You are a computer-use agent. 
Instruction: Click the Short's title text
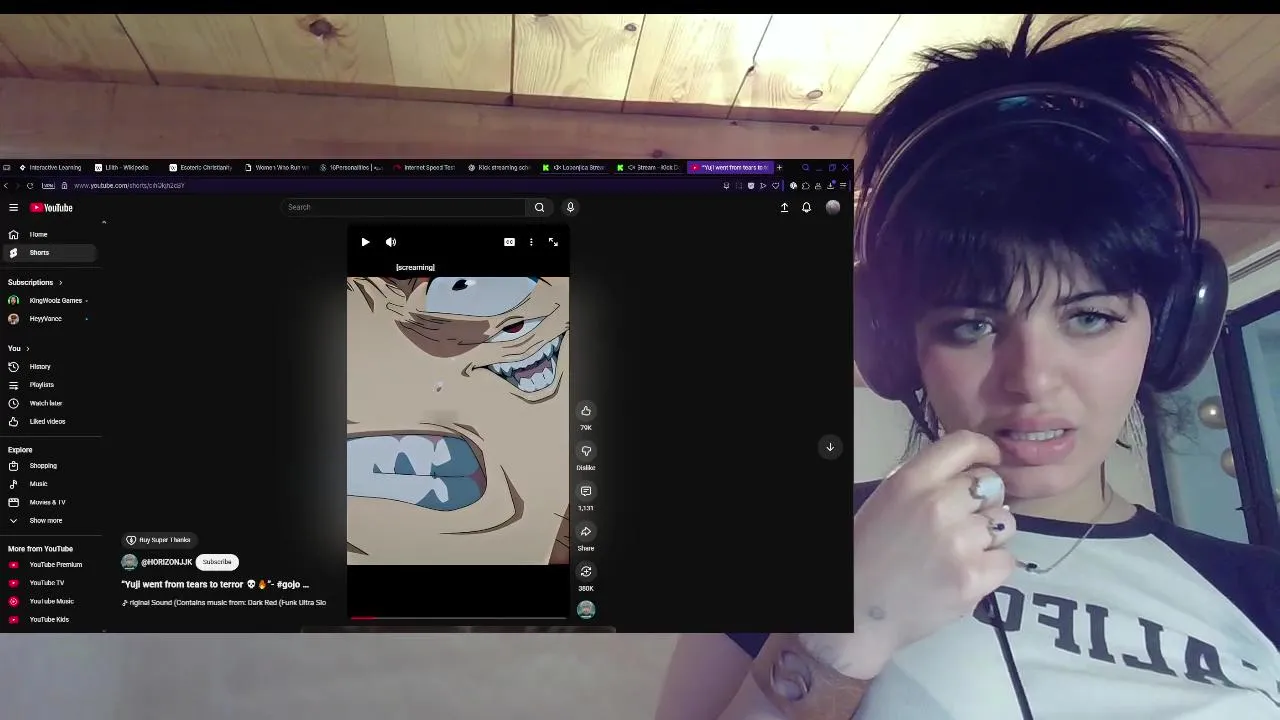[215, 584]
